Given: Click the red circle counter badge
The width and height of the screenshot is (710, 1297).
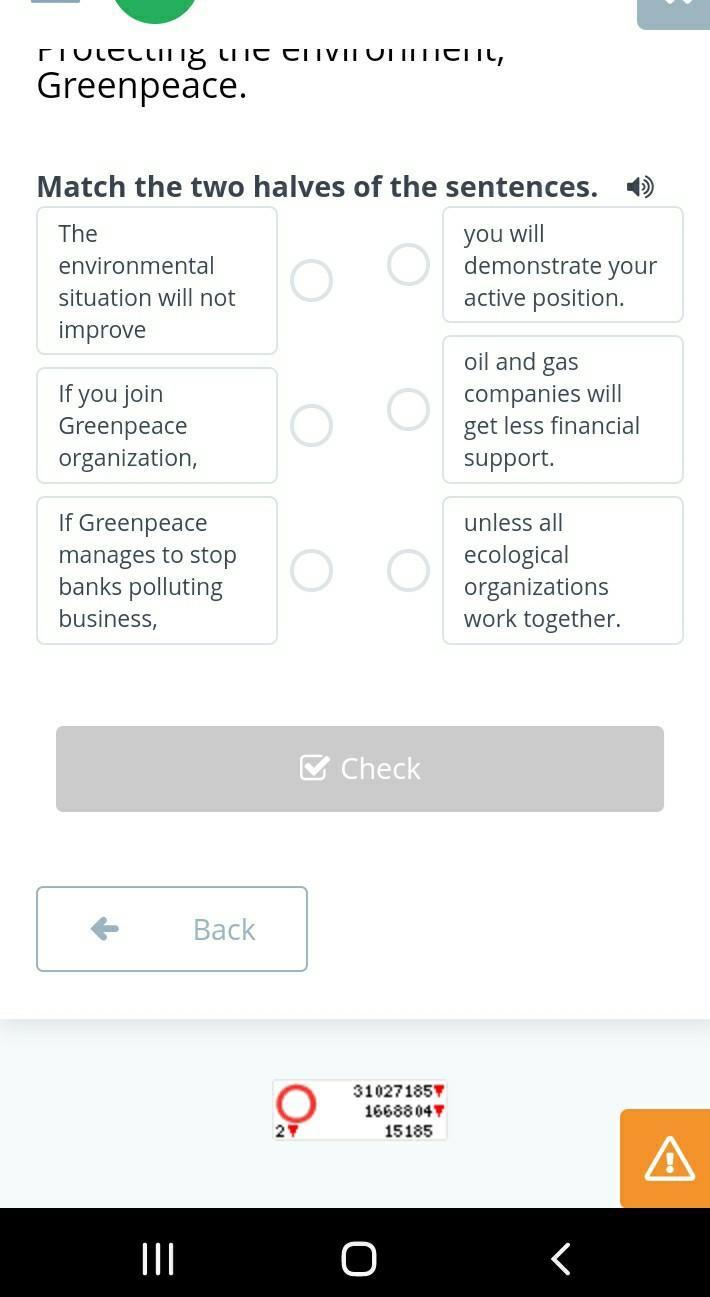Looking at the screenshot, I should click(296, 1104).
